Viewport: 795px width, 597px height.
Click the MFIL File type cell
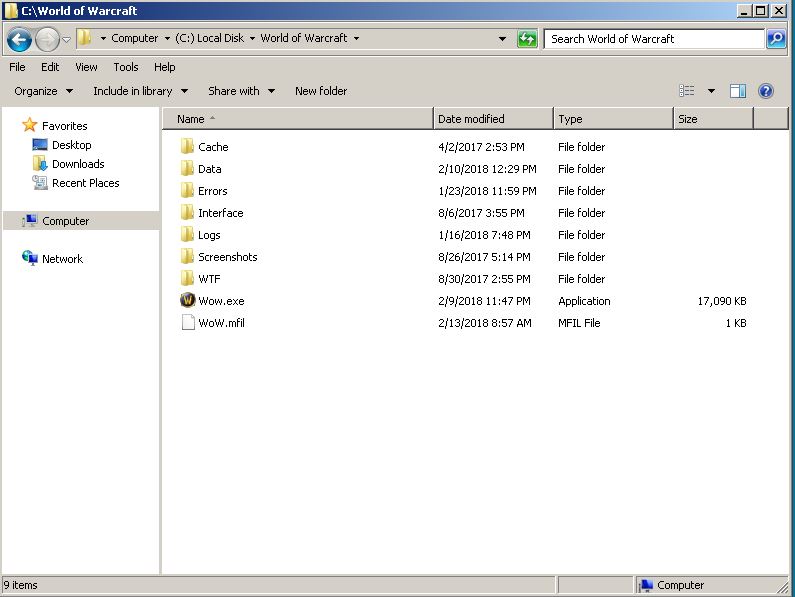[x=579, y=323]
